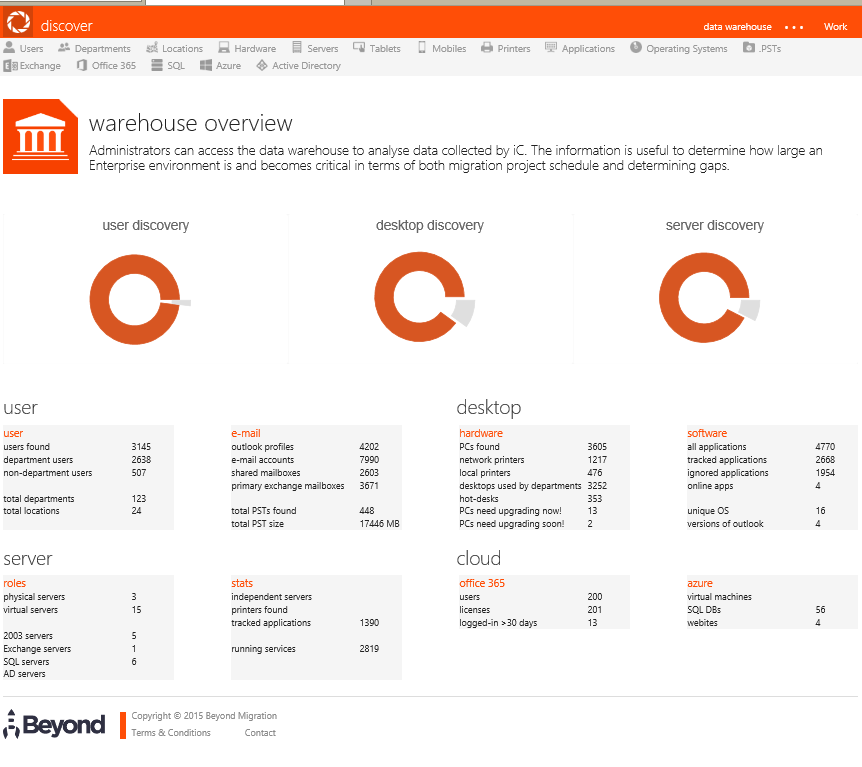The width and height of the screenshot is (862, 767).
Task: Open the orange stats section heading
Action: tap(242, 583)
